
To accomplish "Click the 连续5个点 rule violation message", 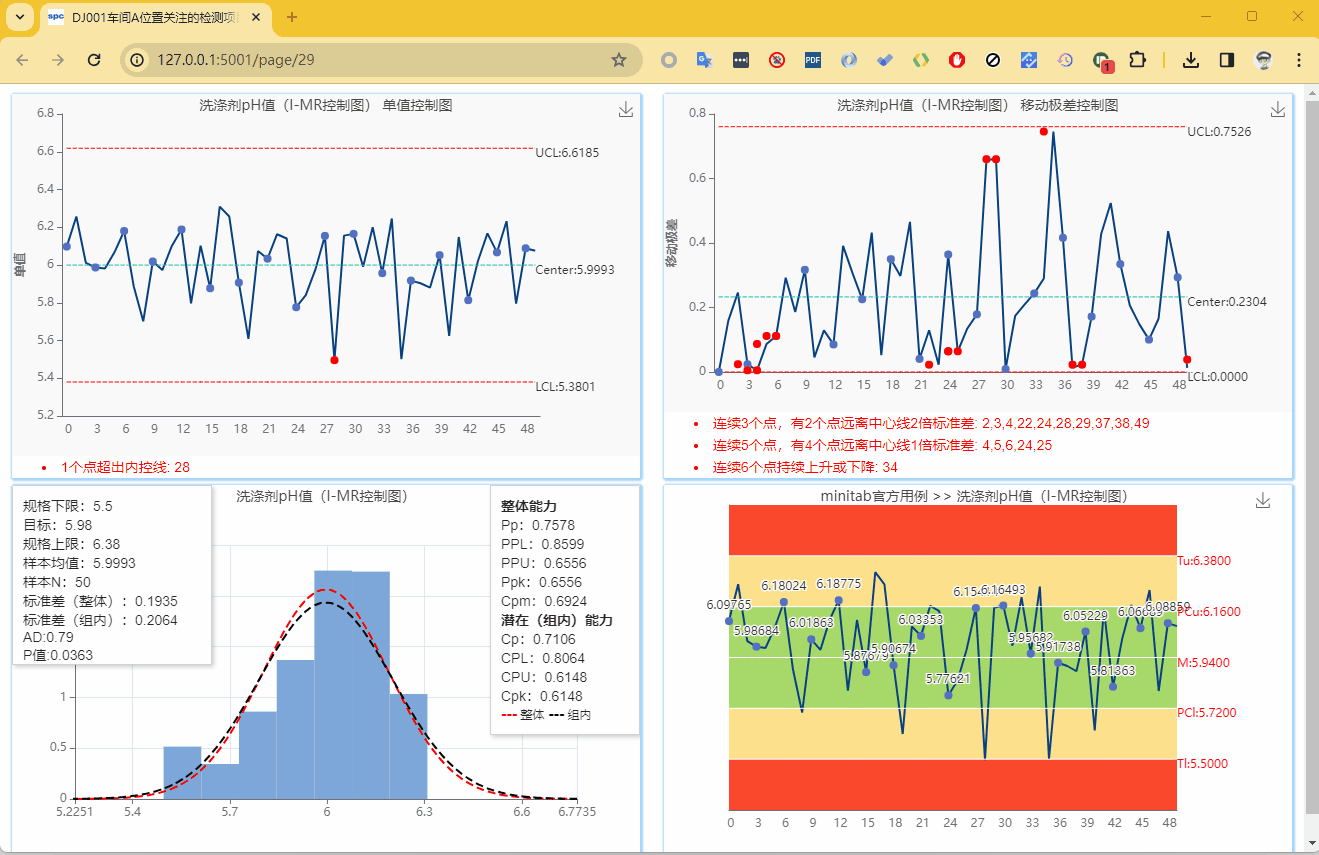I will (882, 445).
